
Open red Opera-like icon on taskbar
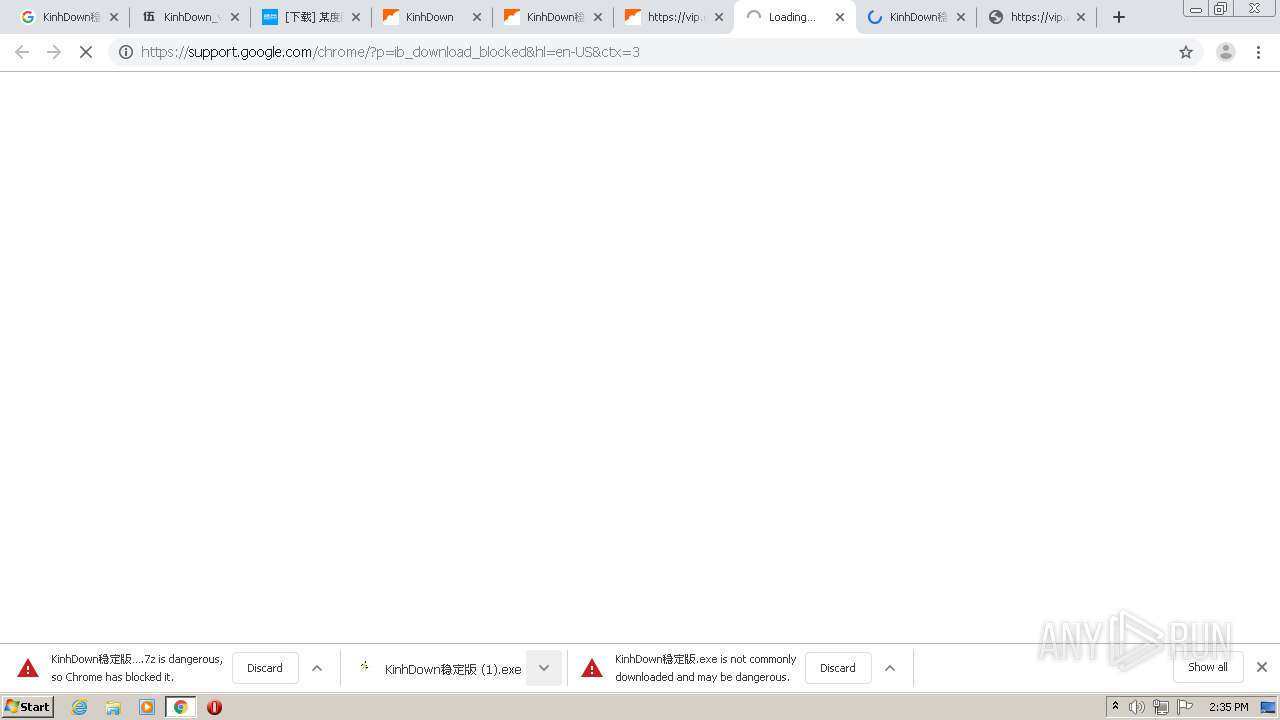point(214,707)
